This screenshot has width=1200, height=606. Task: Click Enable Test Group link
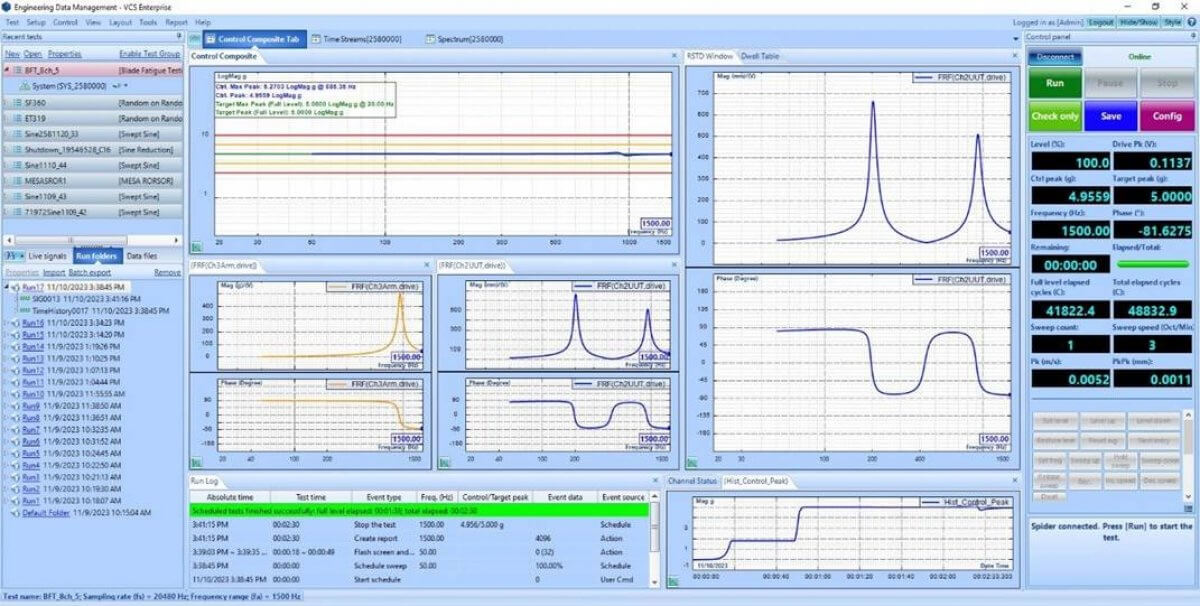tap(150, 54)
